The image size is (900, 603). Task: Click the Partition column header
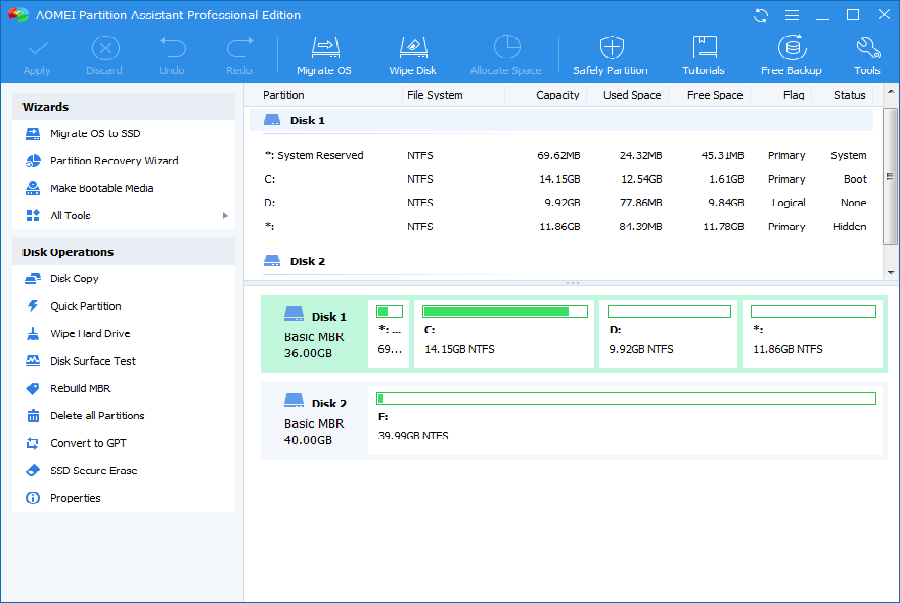point(284,95)
